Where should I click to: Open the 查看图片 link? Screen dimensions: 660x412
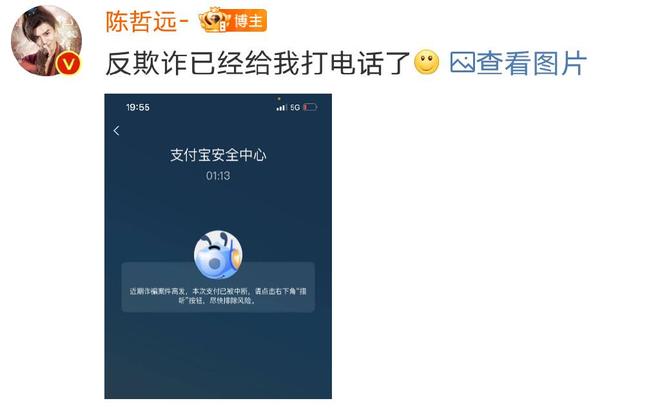coord(532,63)
